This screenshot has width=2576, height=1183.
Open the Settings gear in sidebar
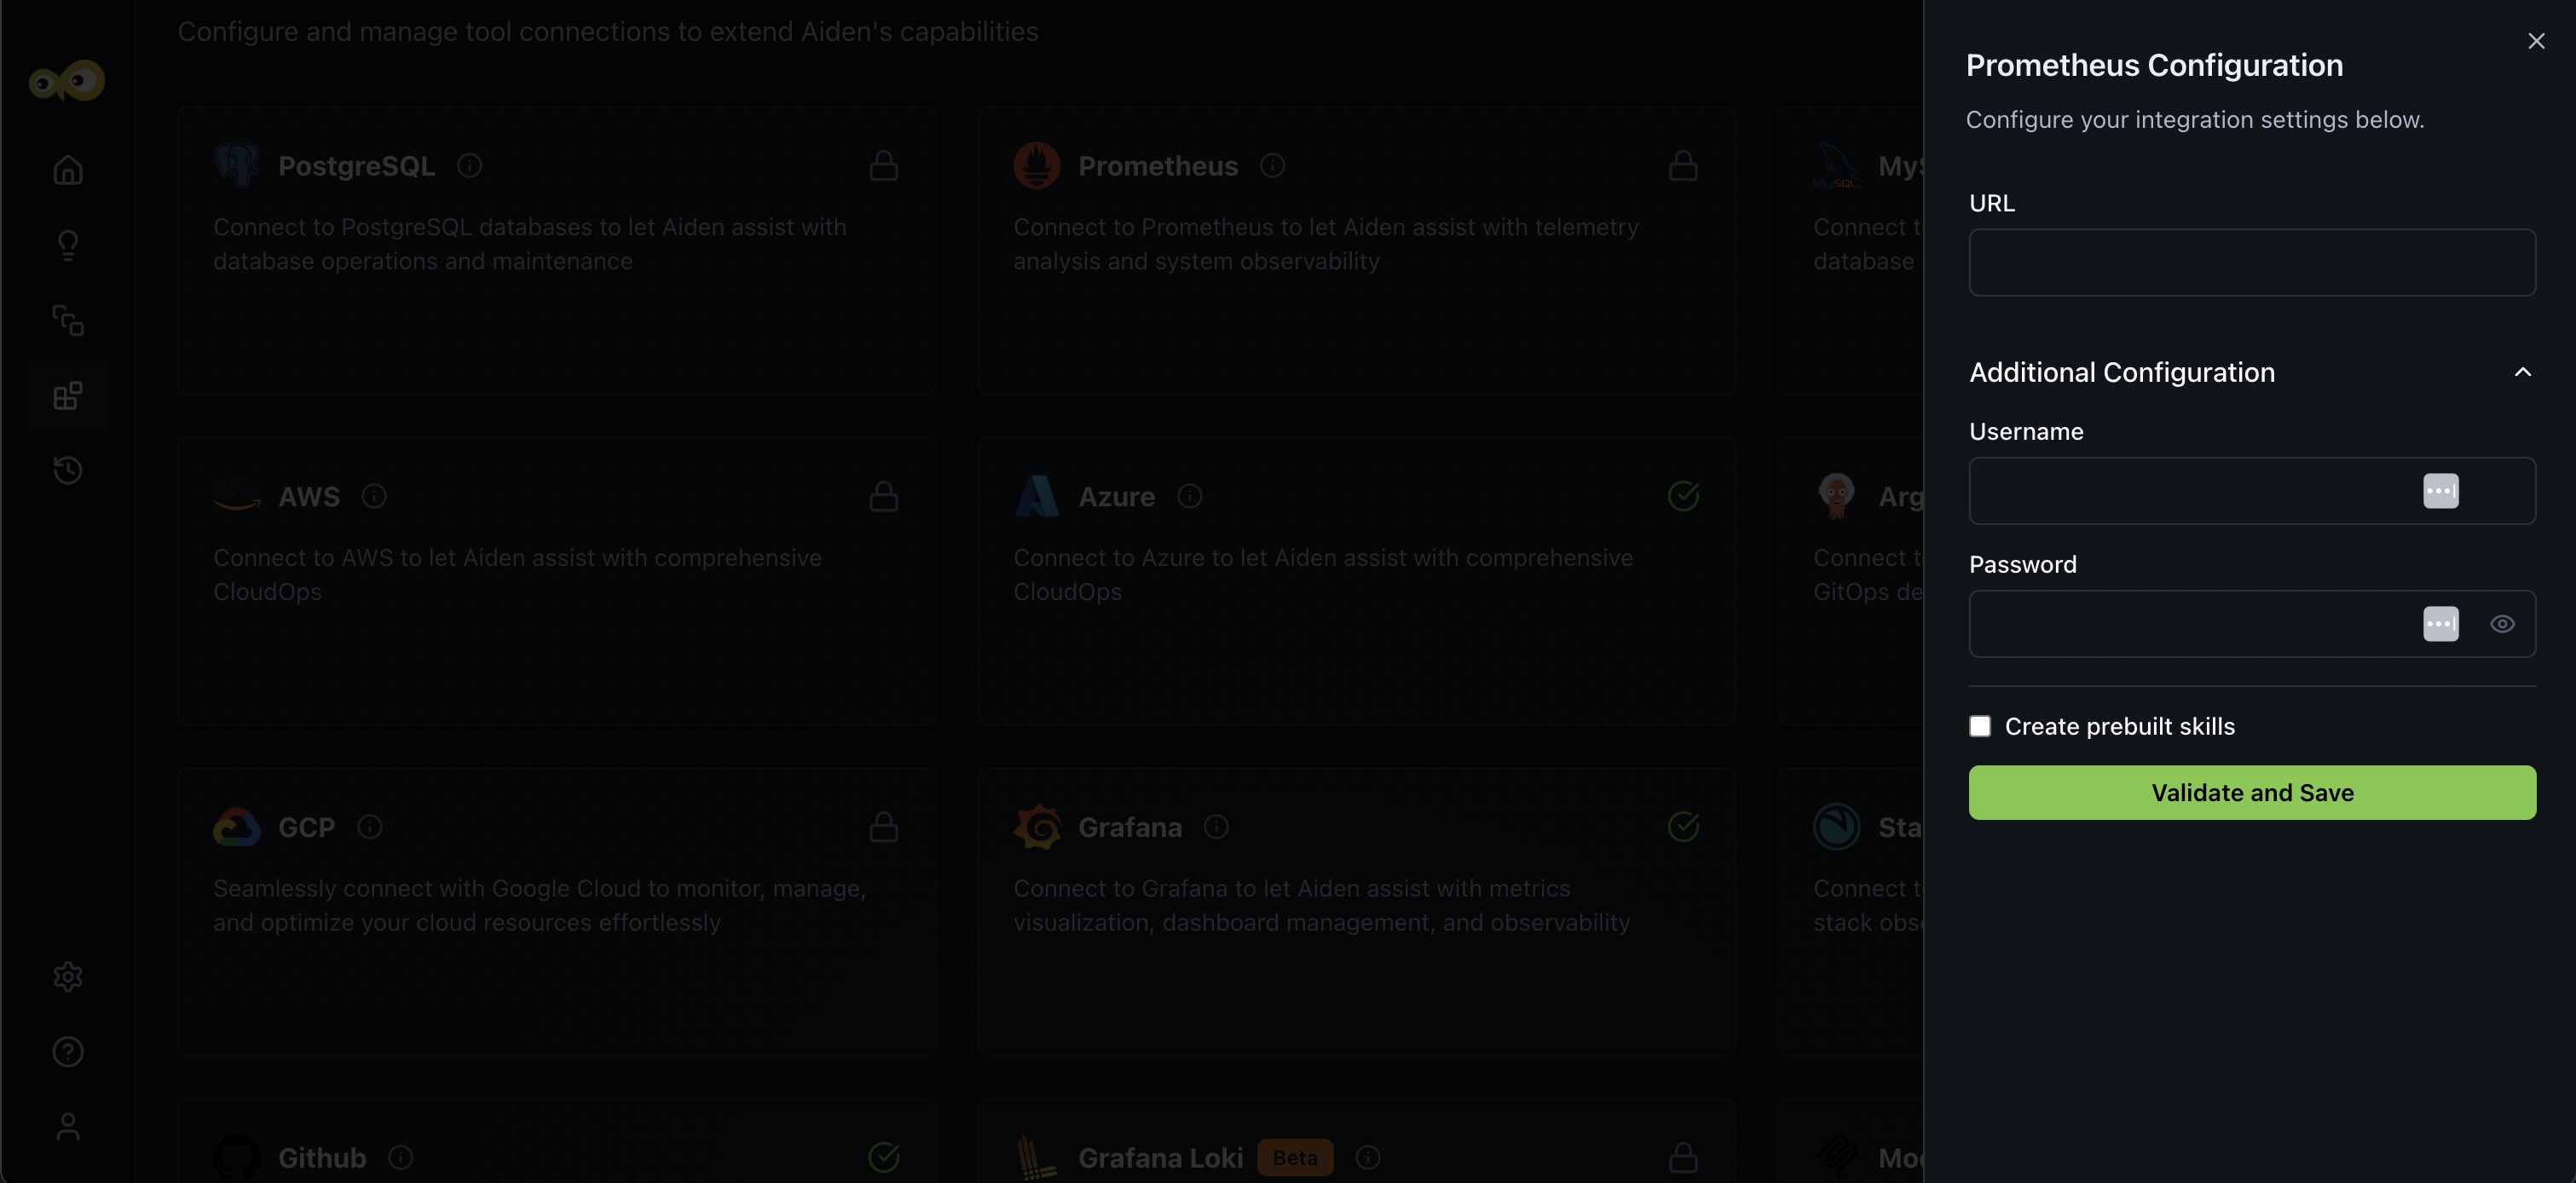(x=68, y=976)
